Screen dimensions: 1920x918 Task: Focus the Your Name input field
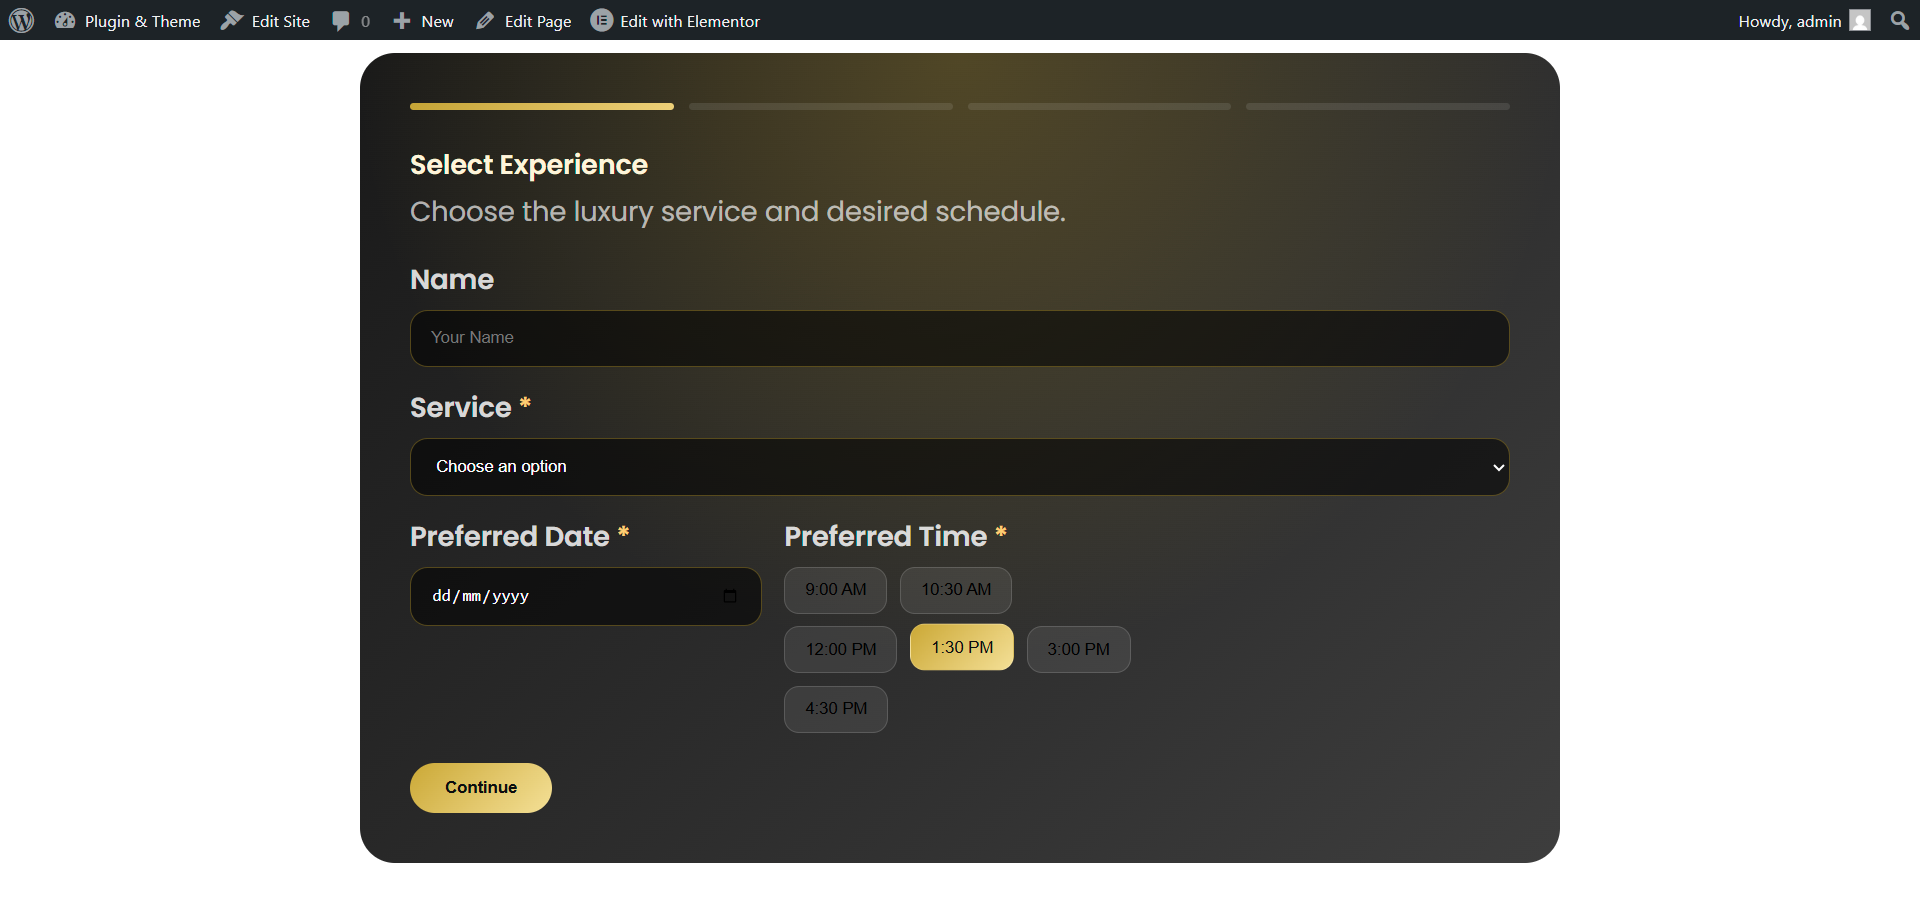tap(959, 338)
